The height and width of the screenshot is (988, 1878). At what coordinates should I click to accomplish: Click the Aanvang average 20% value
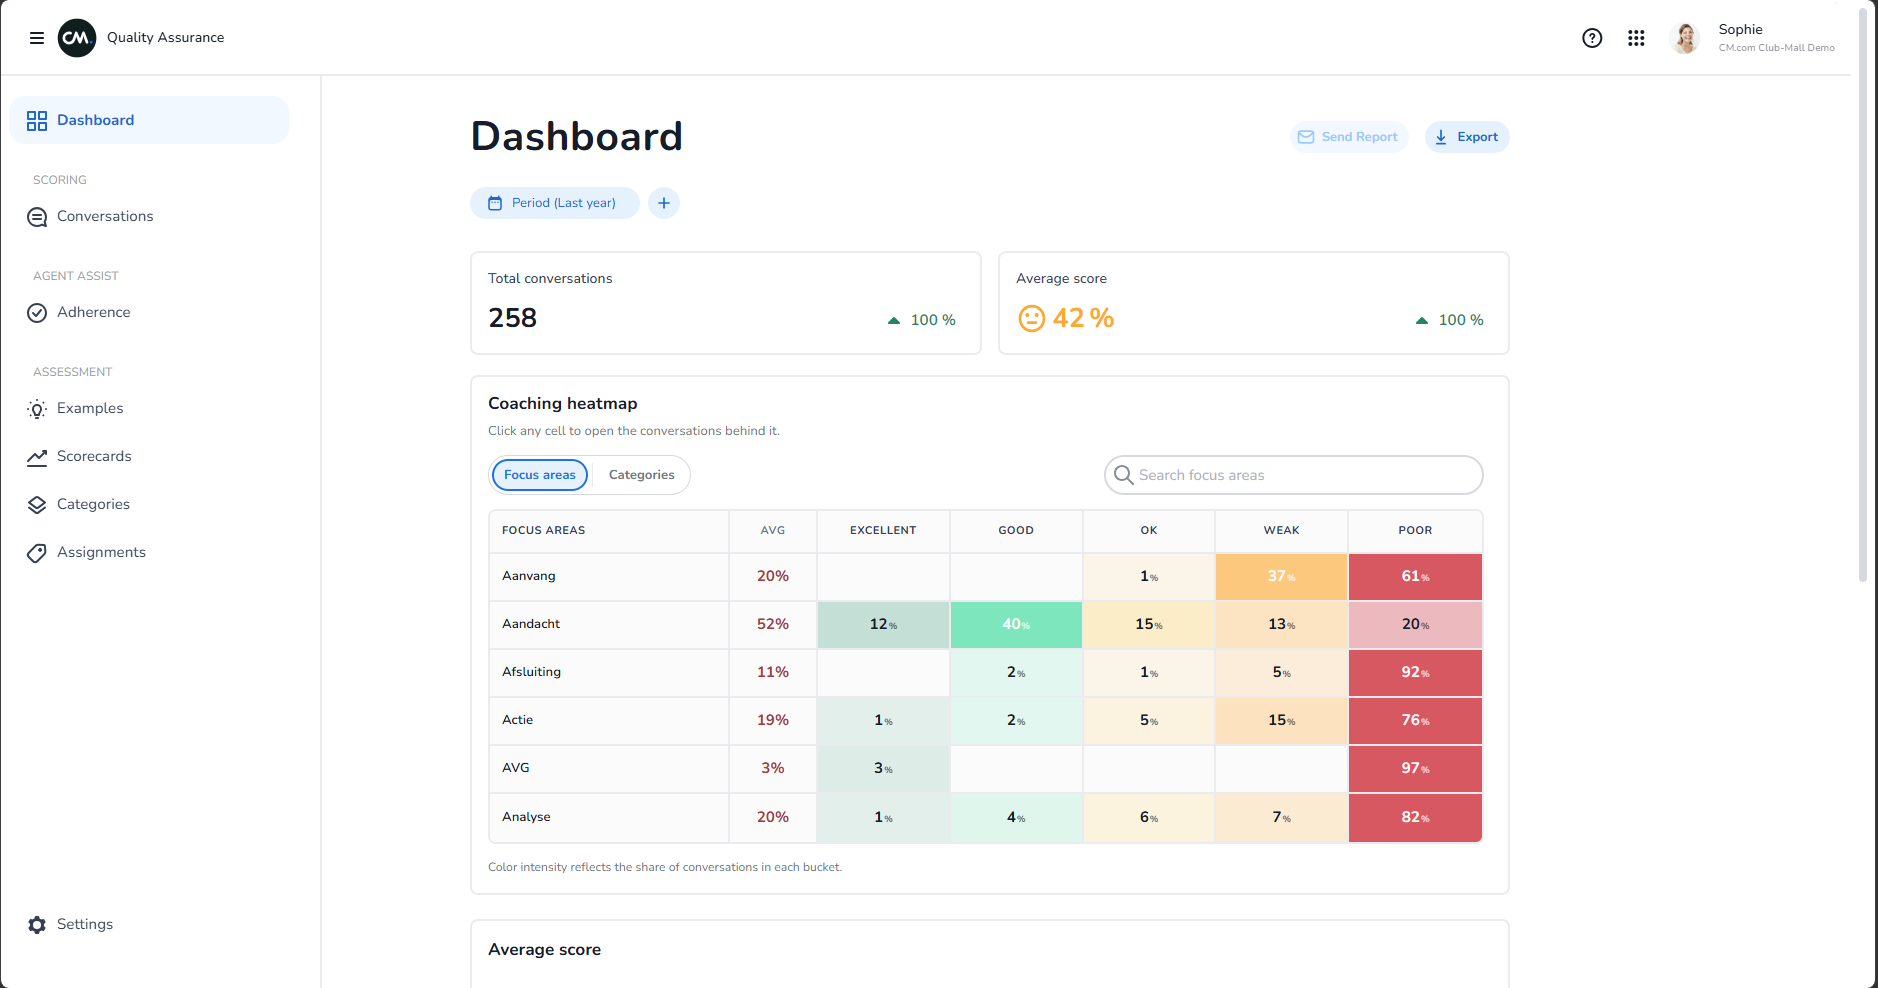point(773,576)
